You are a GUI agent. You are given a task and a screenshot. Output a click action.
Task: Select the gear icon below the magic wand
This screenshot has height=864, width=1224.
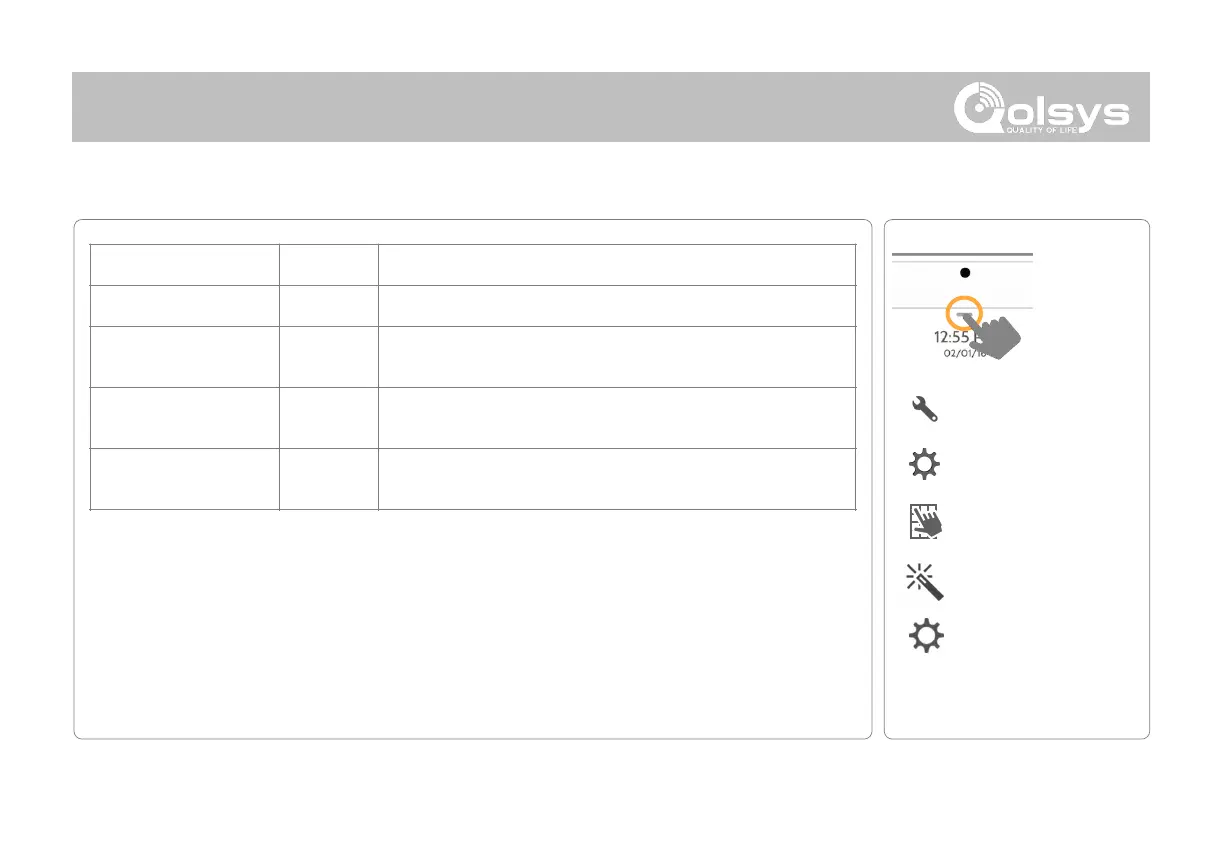click(x=926, y=637)
